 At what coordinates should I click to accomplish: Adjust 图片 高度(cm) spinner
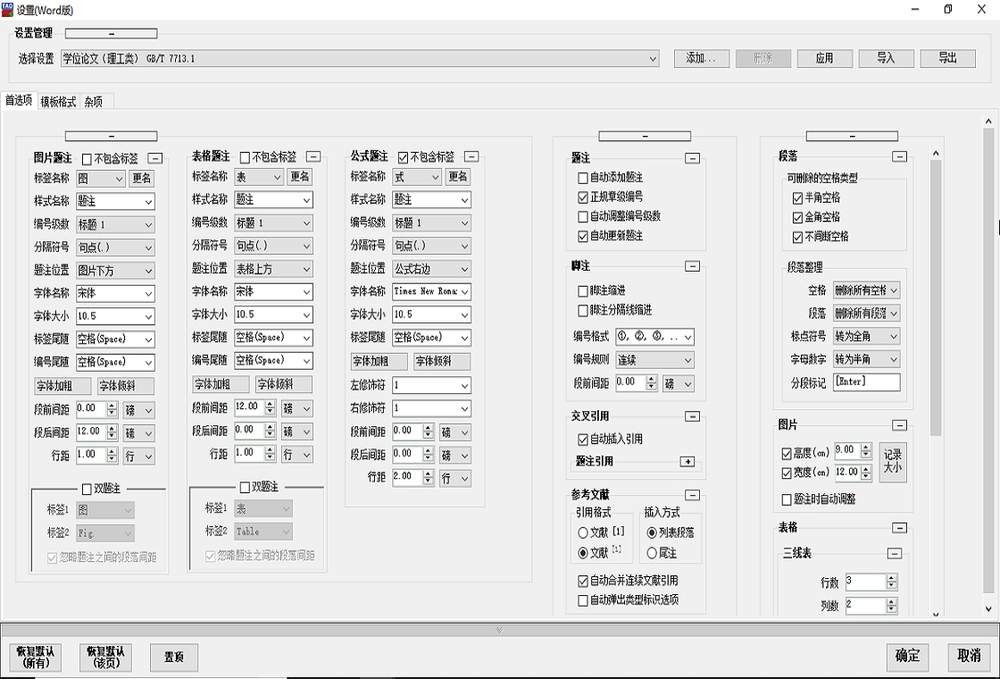[866, 451]
